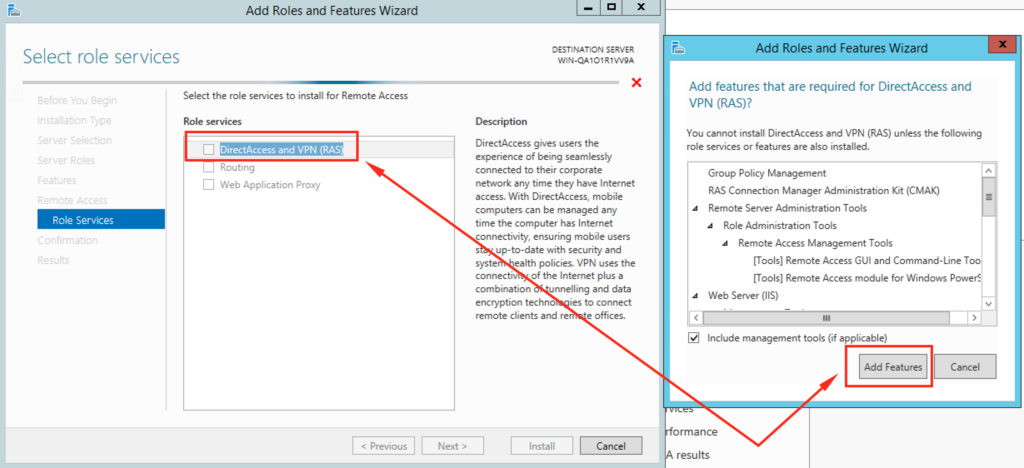Click the features list scroll-up arrow
Viewport: 1024px width, 468px height.
[x=989, y=171]
